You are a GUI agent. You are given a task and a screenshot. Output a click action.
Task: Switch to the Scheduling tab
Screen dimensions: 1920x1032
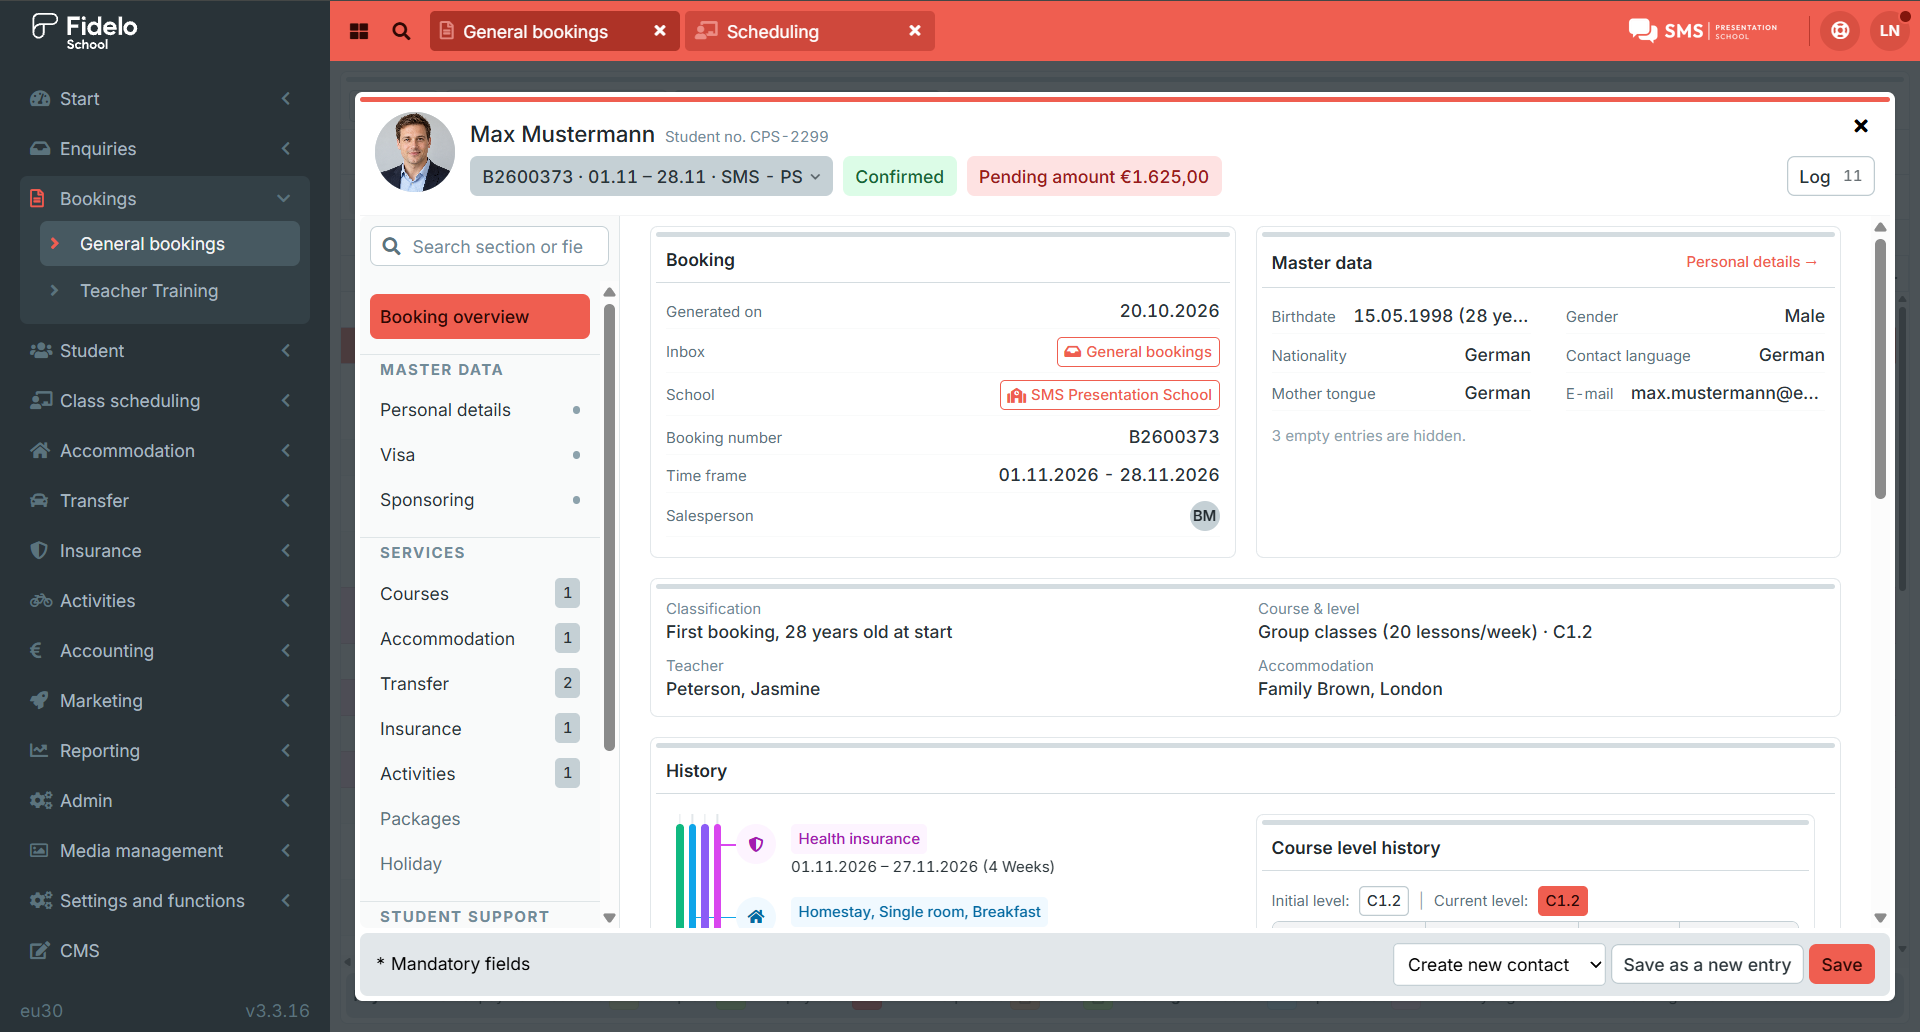pos(810,31)
